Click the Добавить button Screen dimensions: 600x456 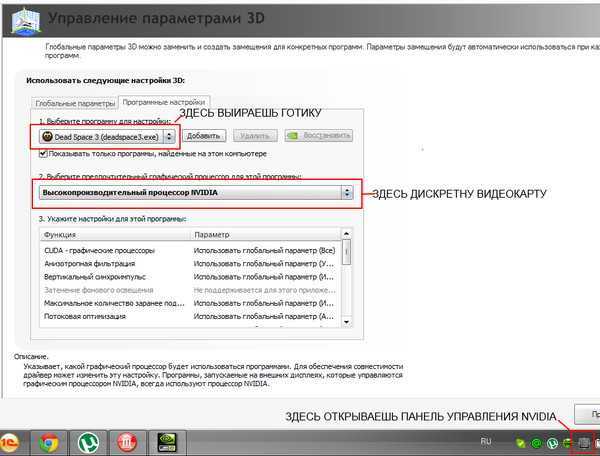point(204,136)
